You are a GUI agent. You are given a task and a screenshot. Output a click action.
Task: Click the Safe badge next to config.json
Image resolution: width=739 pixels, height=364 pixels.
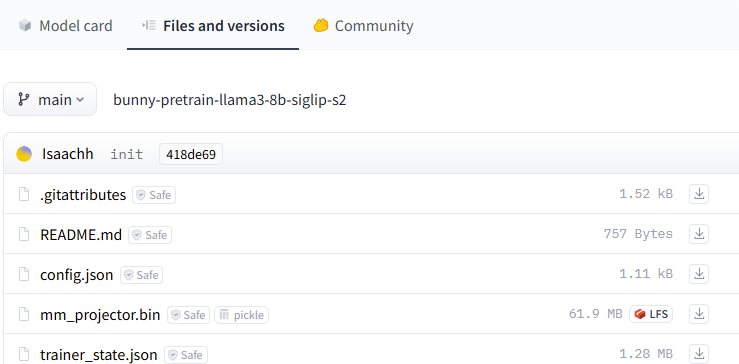click(x=141, y=275)
